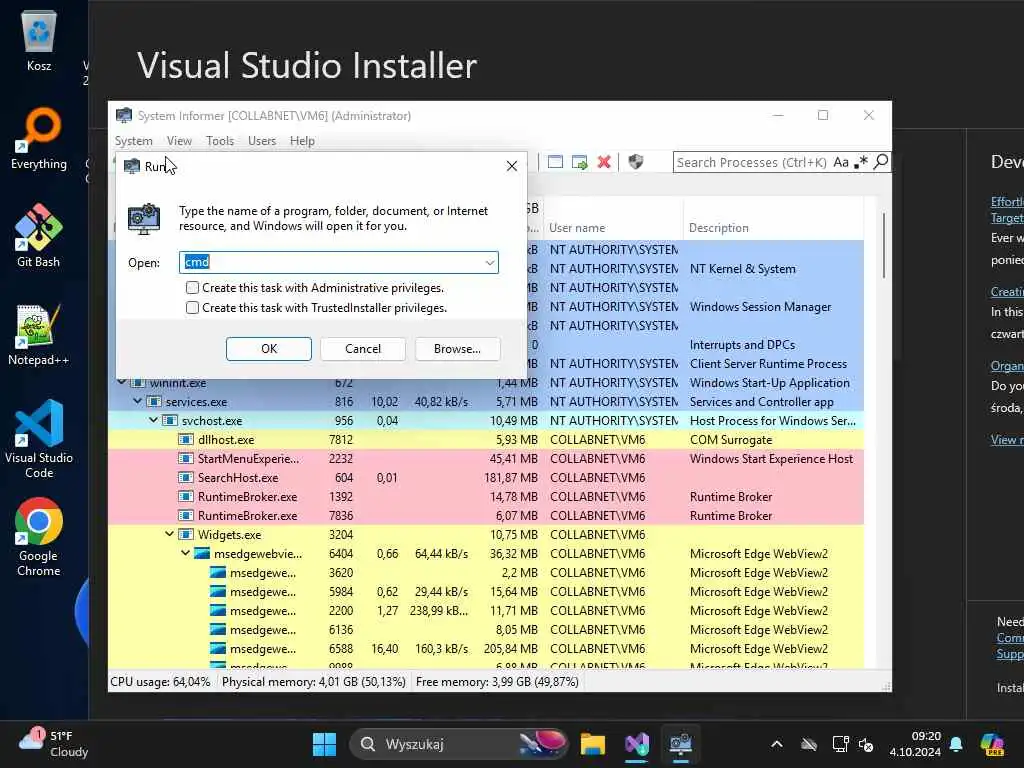Viewport: 1024px width, 768px height.
Task: Check Create this task with TrustedInstaller privileges
Action: (x=192, y=308)
